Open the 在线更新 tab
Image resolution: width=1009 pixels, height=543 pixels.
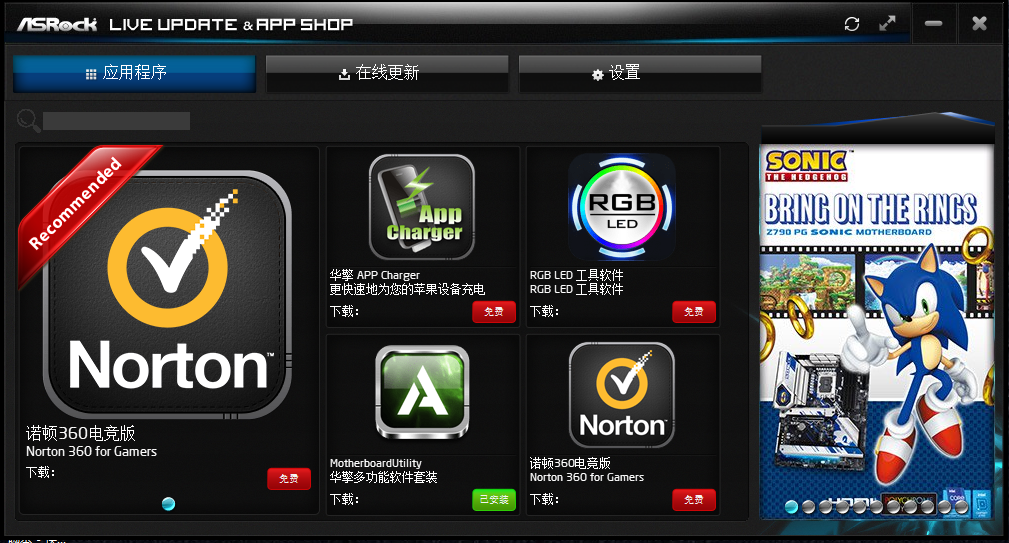[x=387, y=73]
